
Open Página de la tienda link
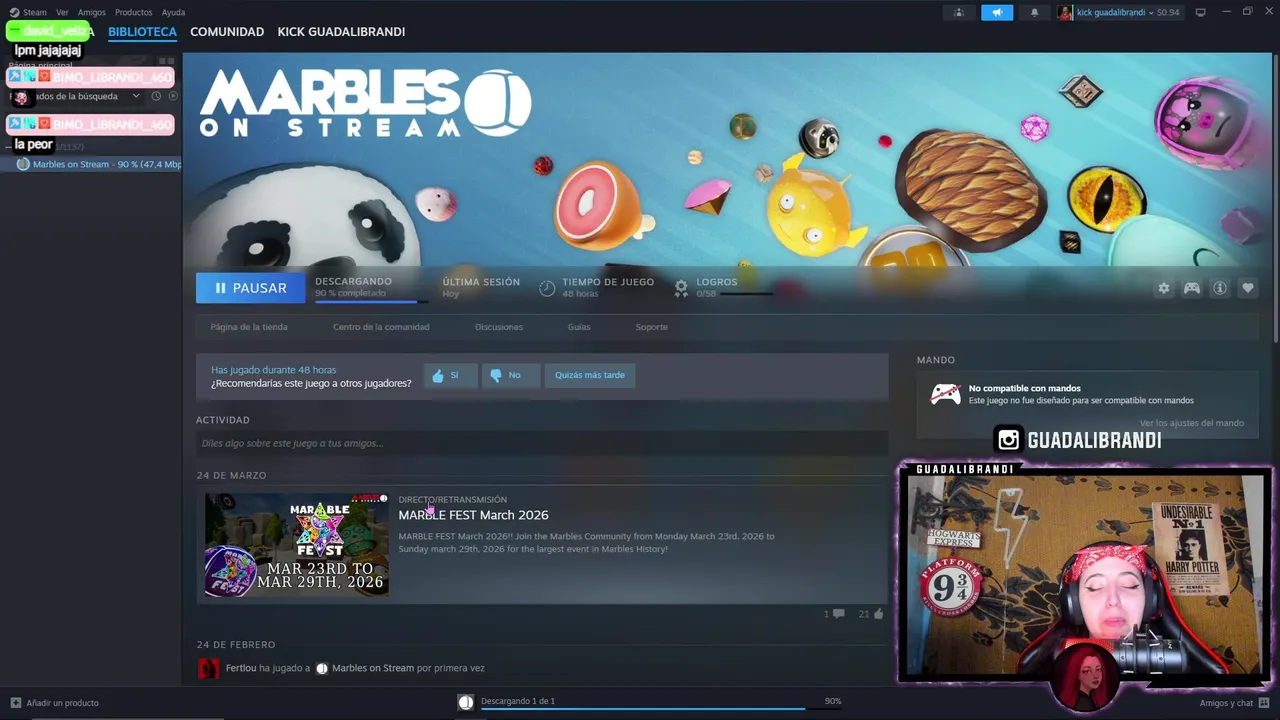[x=249, y=327]
